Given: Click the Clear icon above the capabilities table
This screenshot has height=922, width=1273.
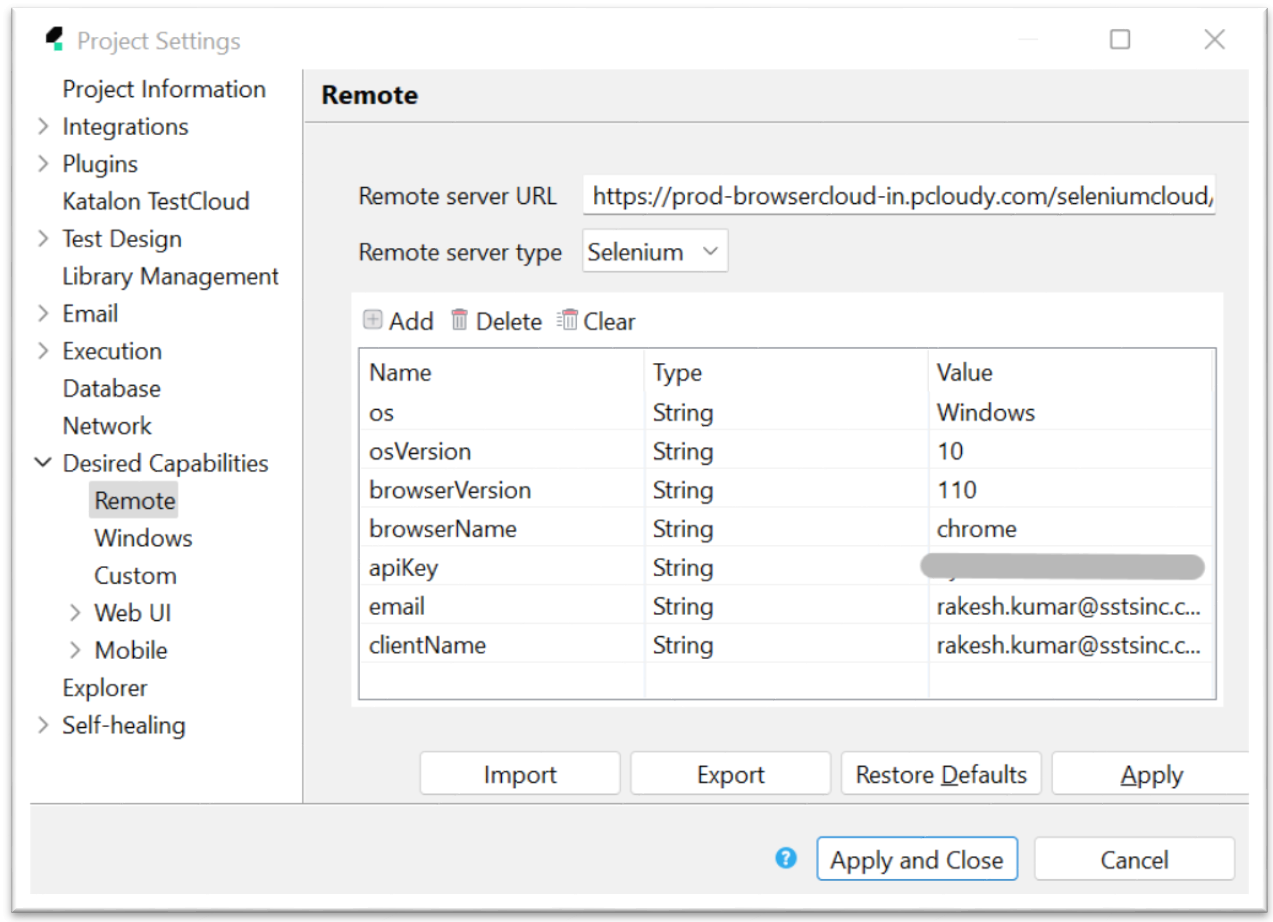Looking at the screenshot, I should point(568,321).
